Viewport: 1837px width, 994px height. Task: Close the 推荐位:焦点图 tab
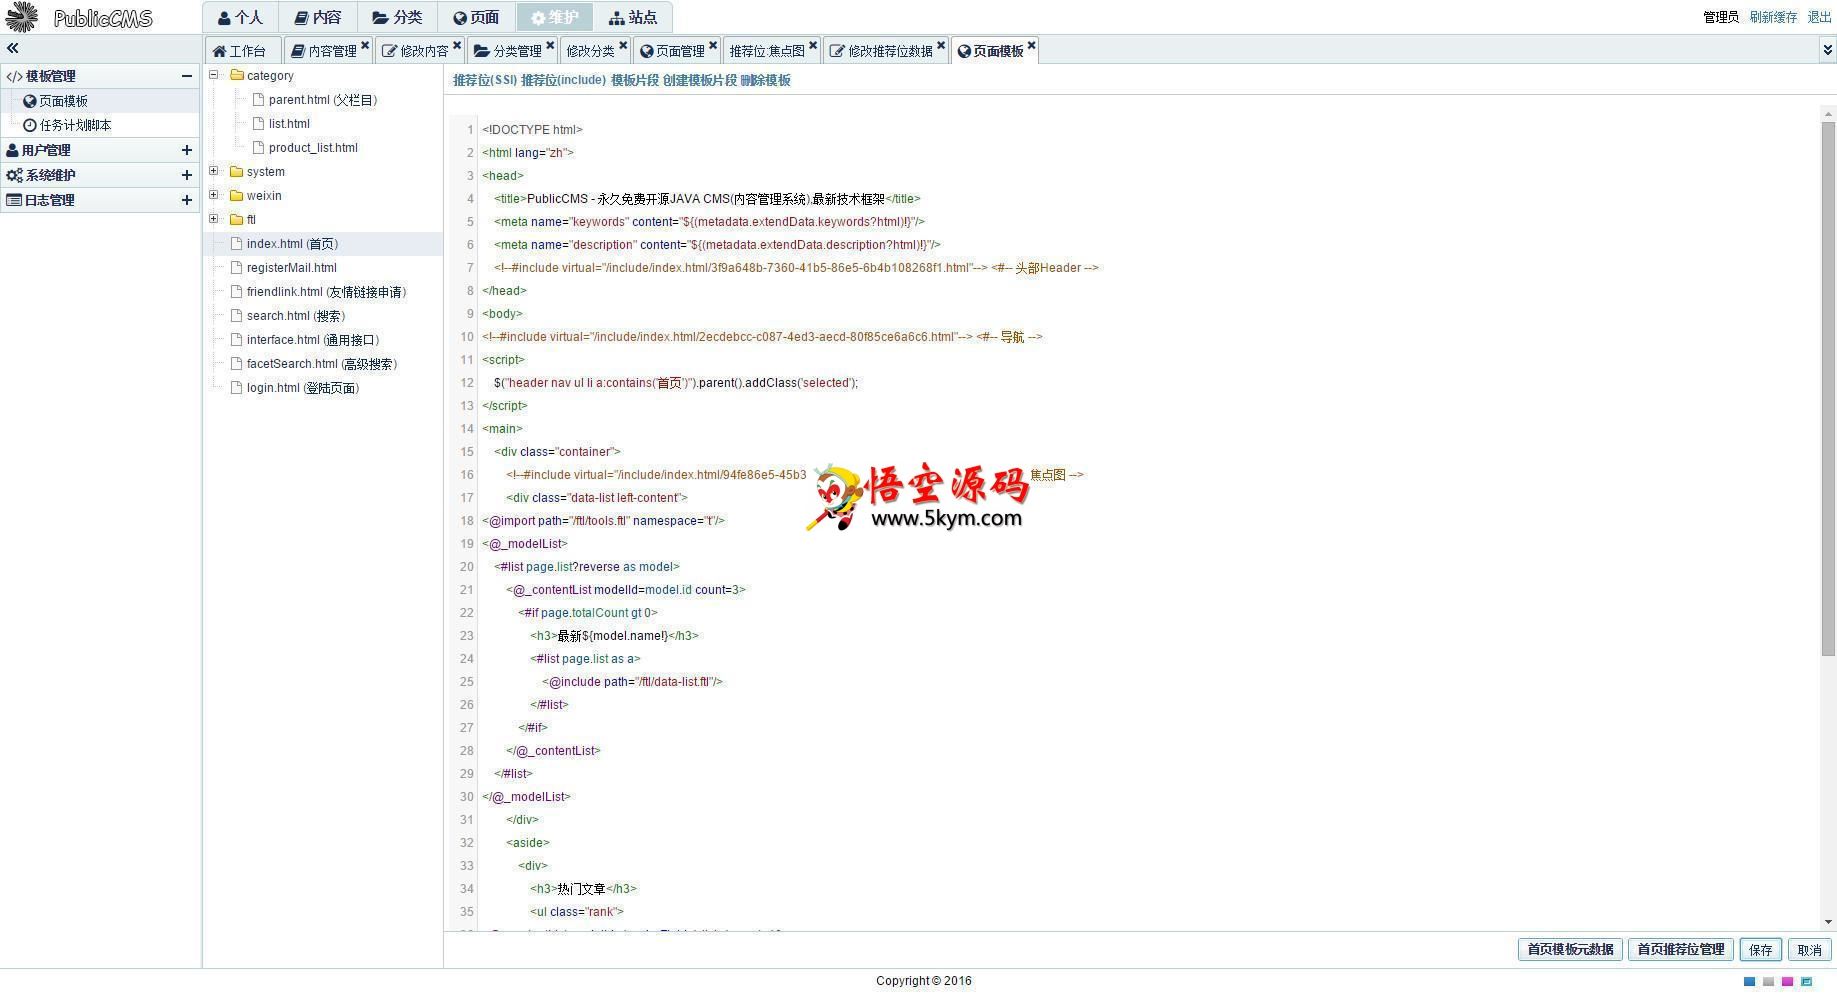(813, 45)
